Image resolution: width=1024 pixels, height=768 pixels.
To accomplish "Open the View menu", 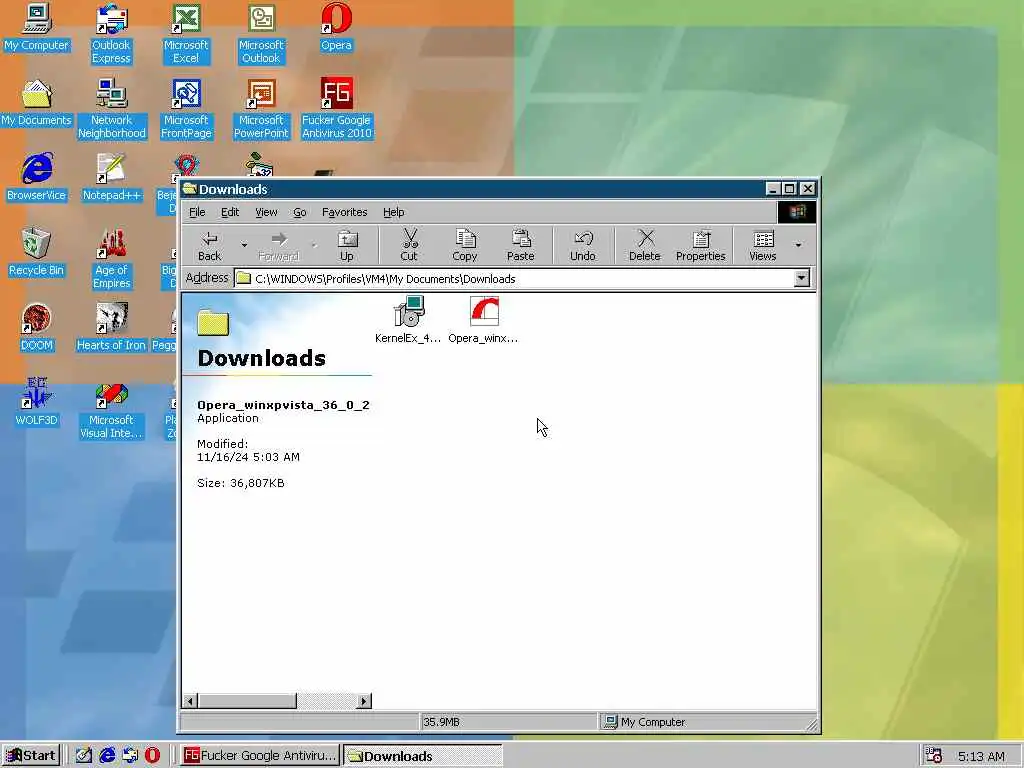I will click(x=266, y=212).
